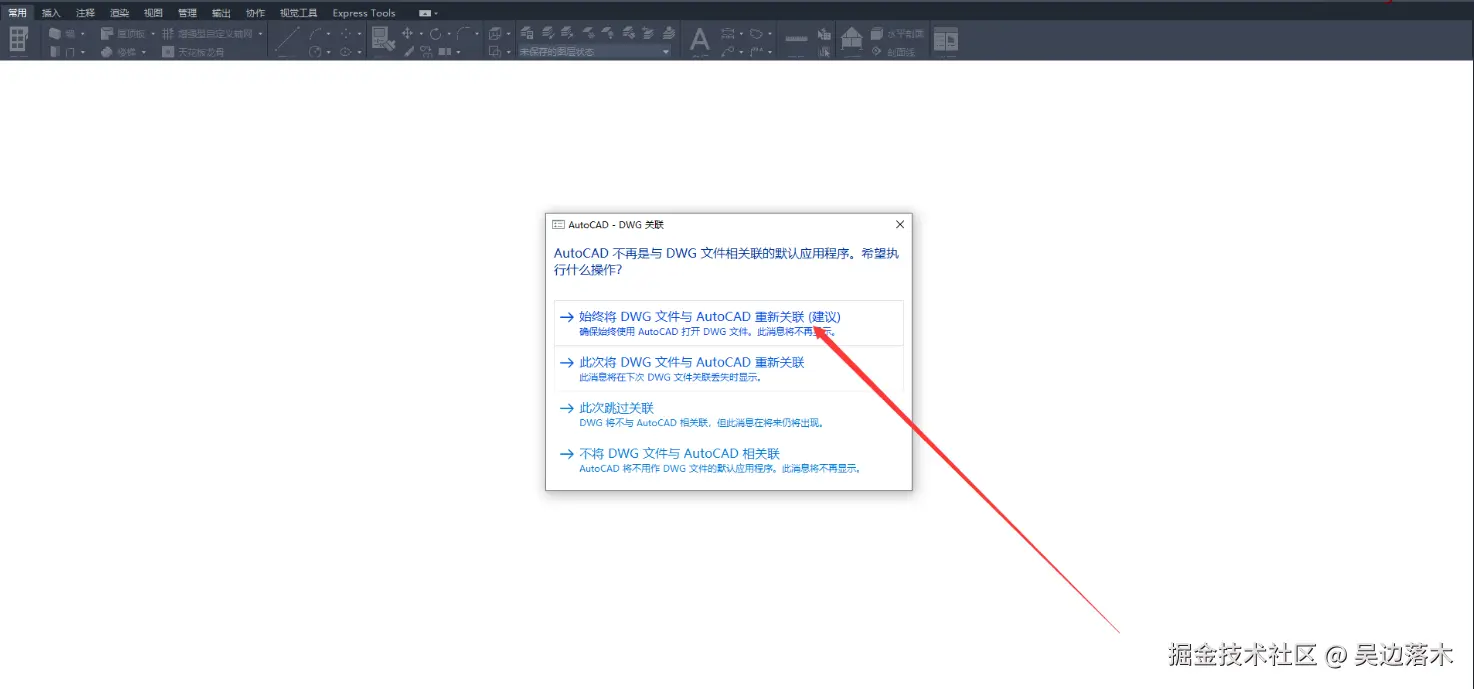Click the large Detail Components panel icon
The width and height of the screenshot is (1474, 689).
point(945,40)
